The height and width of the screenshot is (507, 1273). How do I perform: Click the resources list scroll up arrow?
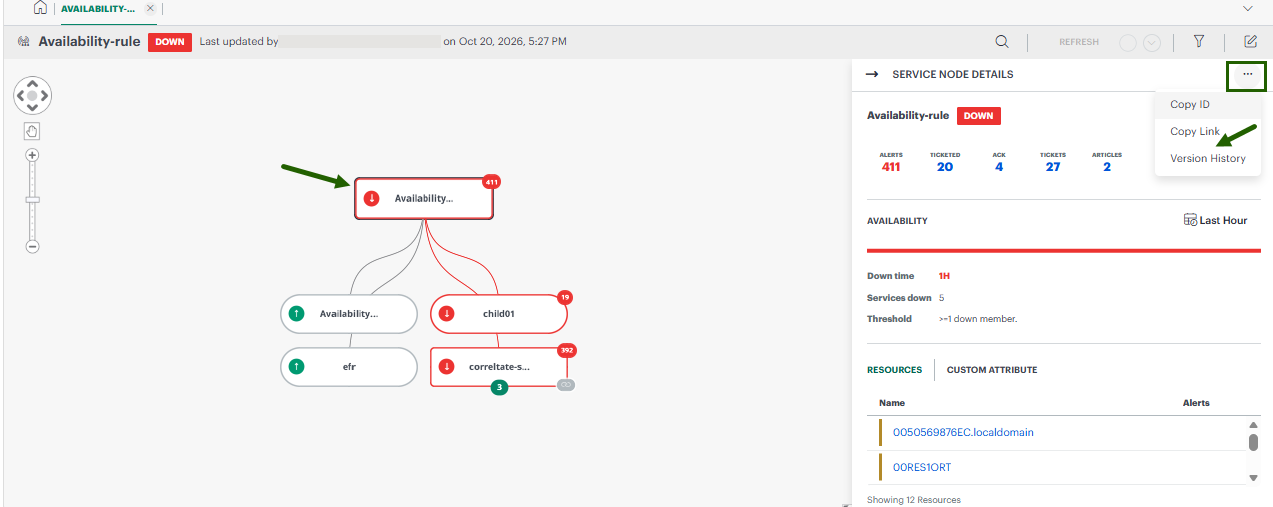(x=1253, y=425)
